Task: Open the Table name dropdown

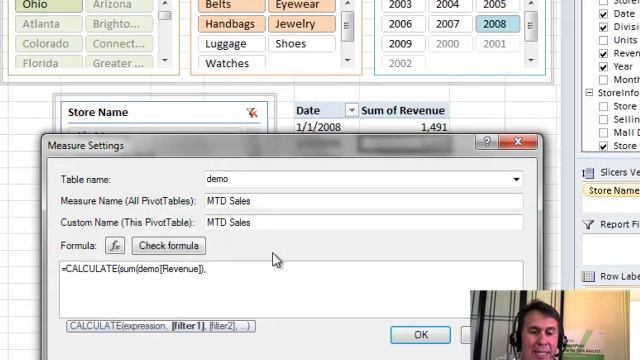Action: click(516, 179)
